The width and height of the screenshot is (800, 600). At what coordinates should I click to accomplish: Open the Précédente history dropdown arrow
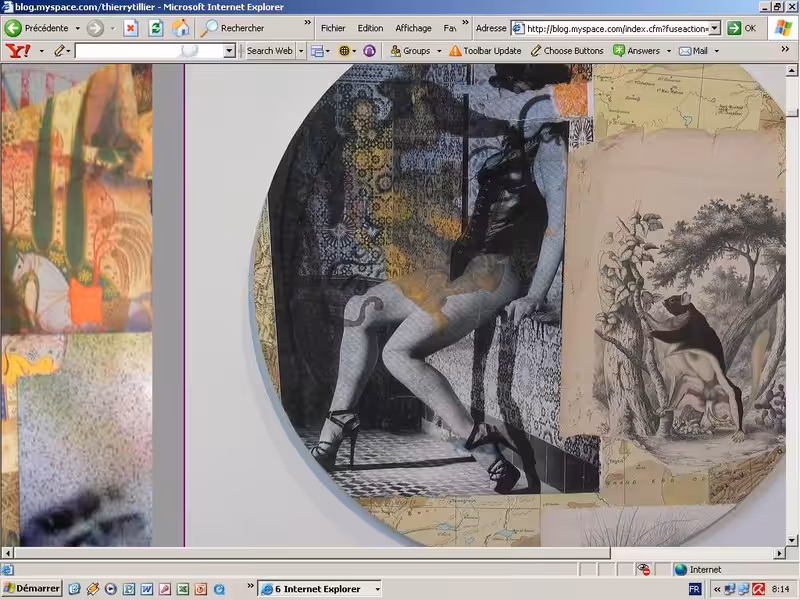coord(78,29)
